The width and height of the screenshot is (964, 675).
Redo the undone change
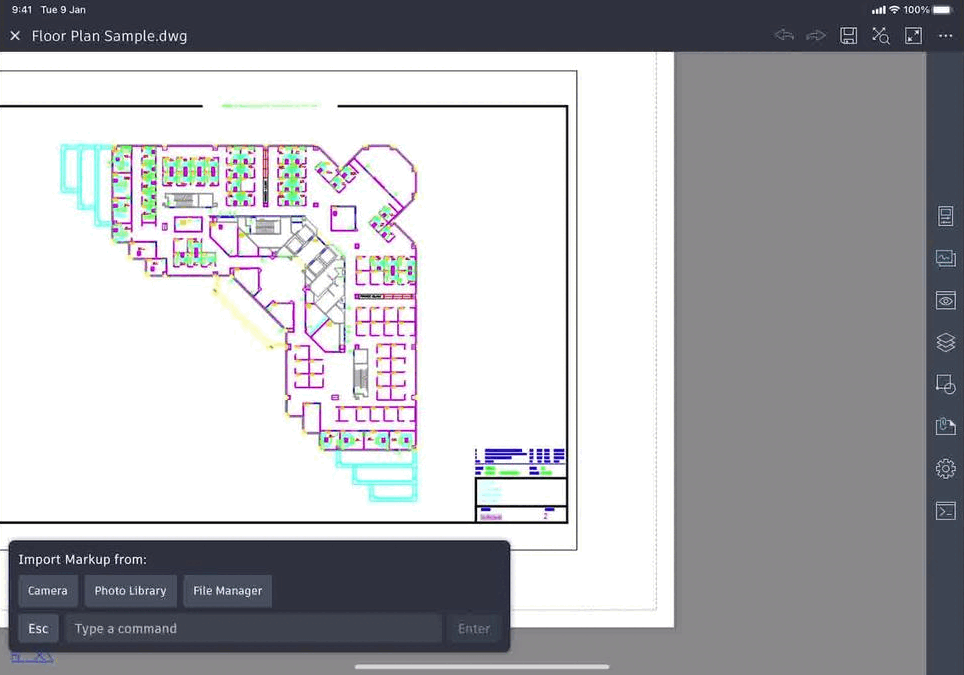pos(815,35)
